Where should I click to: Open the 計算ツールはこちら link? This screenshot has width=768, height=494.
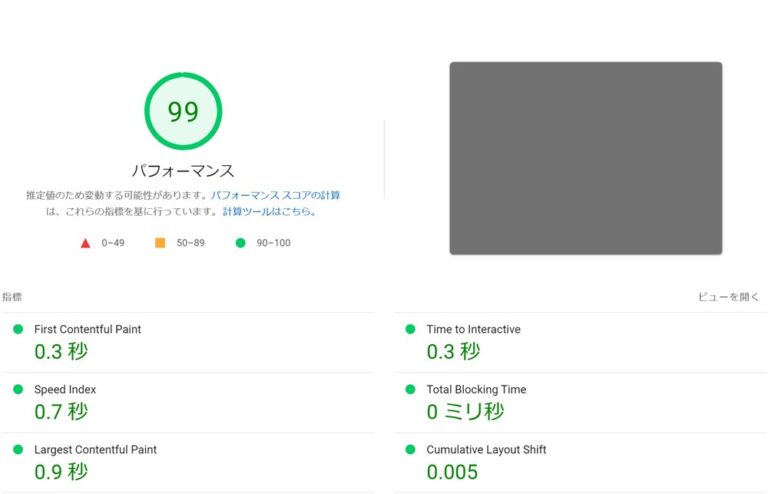point(269,212)
